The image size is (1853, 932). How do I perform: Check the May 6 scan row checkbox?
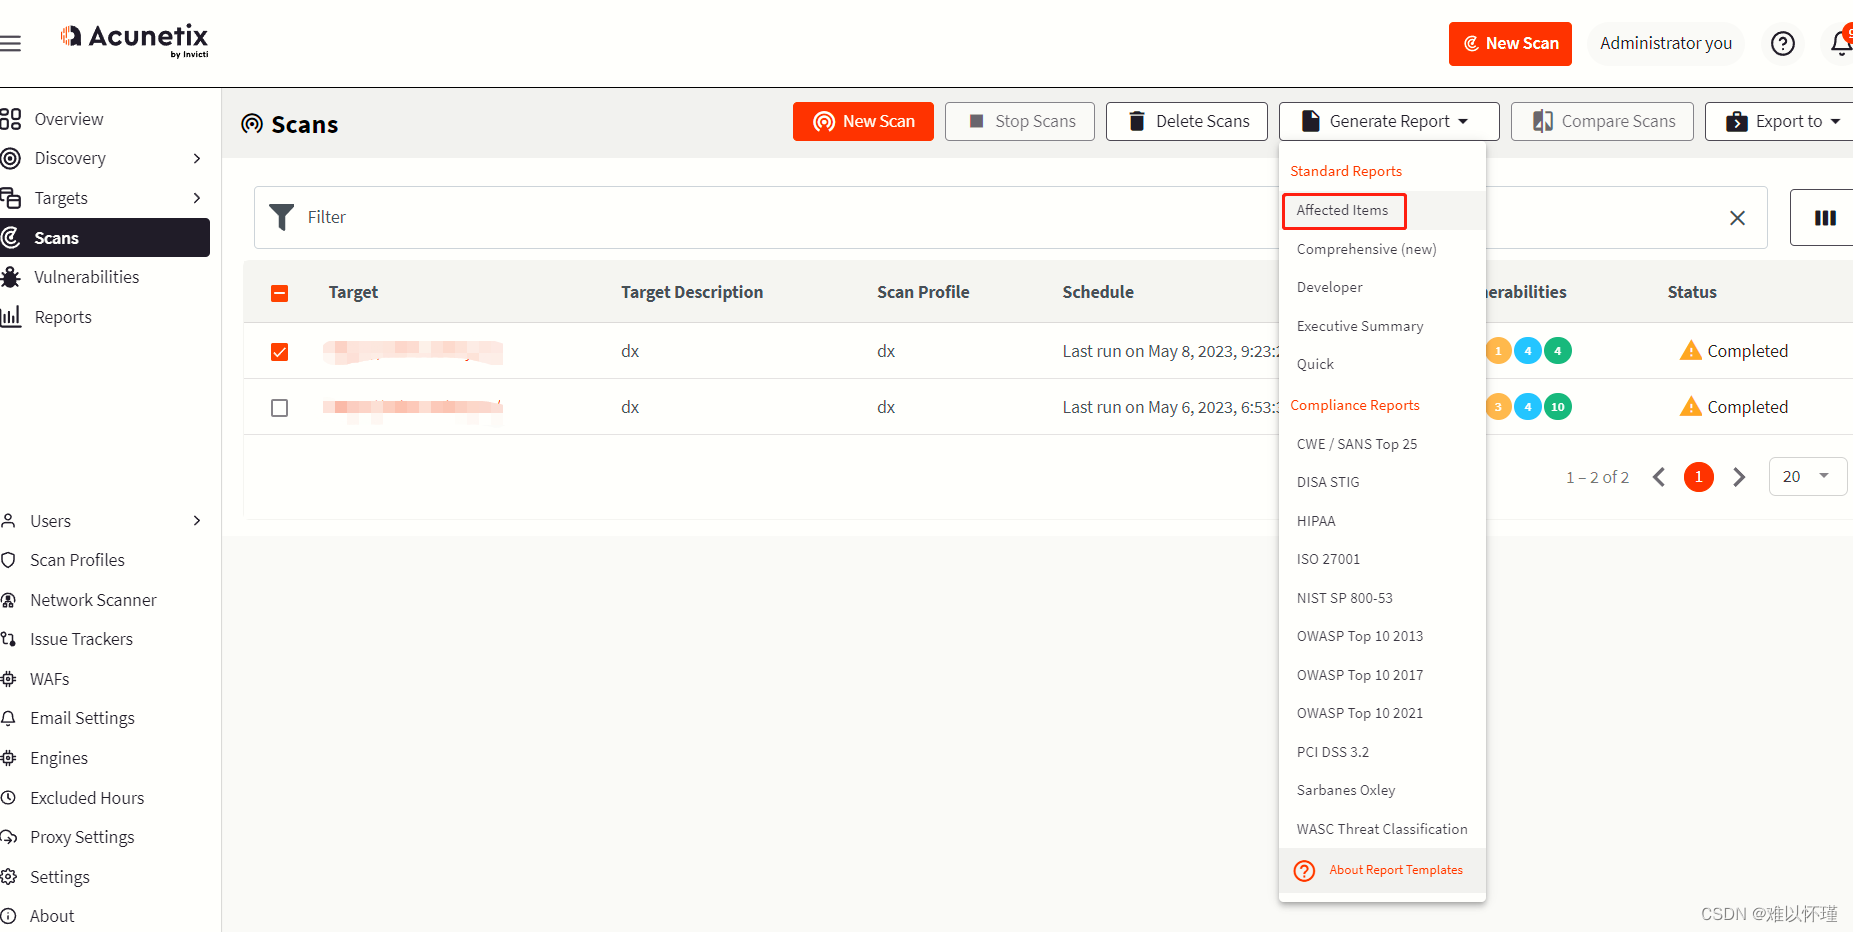[x=280, y=408]
